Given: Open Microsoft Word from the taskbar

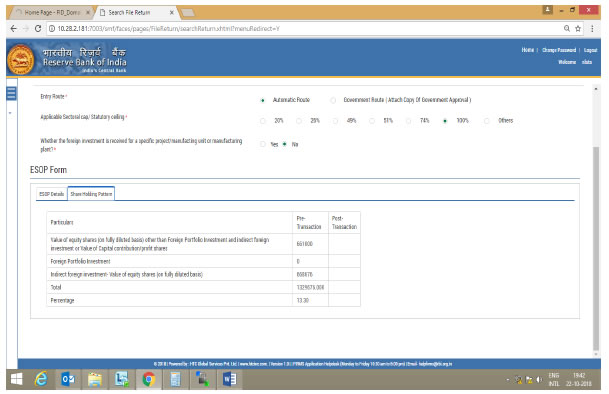Looking at the screenshot, I should [x=229, y=379].
